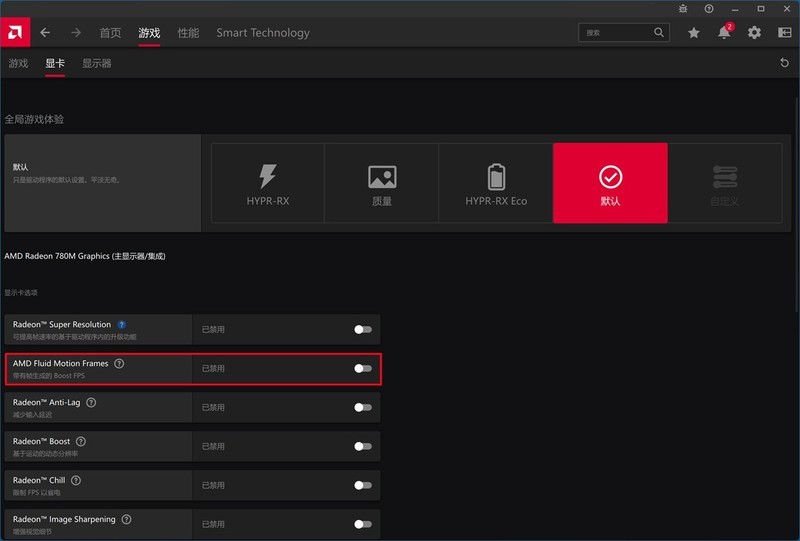Open Image Sharpening help icon
The height and width of the screenshot is (541, 800).
pos(126,519)
